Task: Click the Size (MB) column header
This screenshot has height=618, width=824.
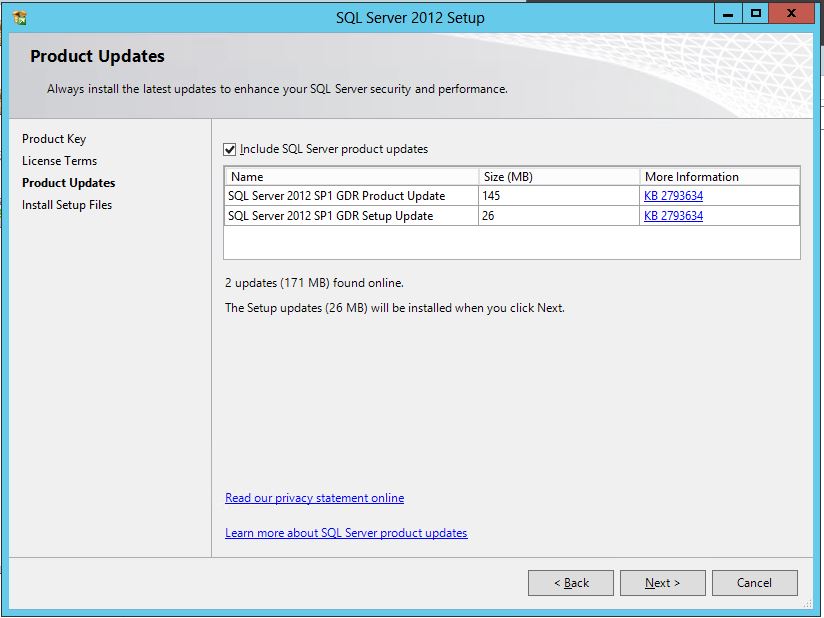Action: coord(559,177)
